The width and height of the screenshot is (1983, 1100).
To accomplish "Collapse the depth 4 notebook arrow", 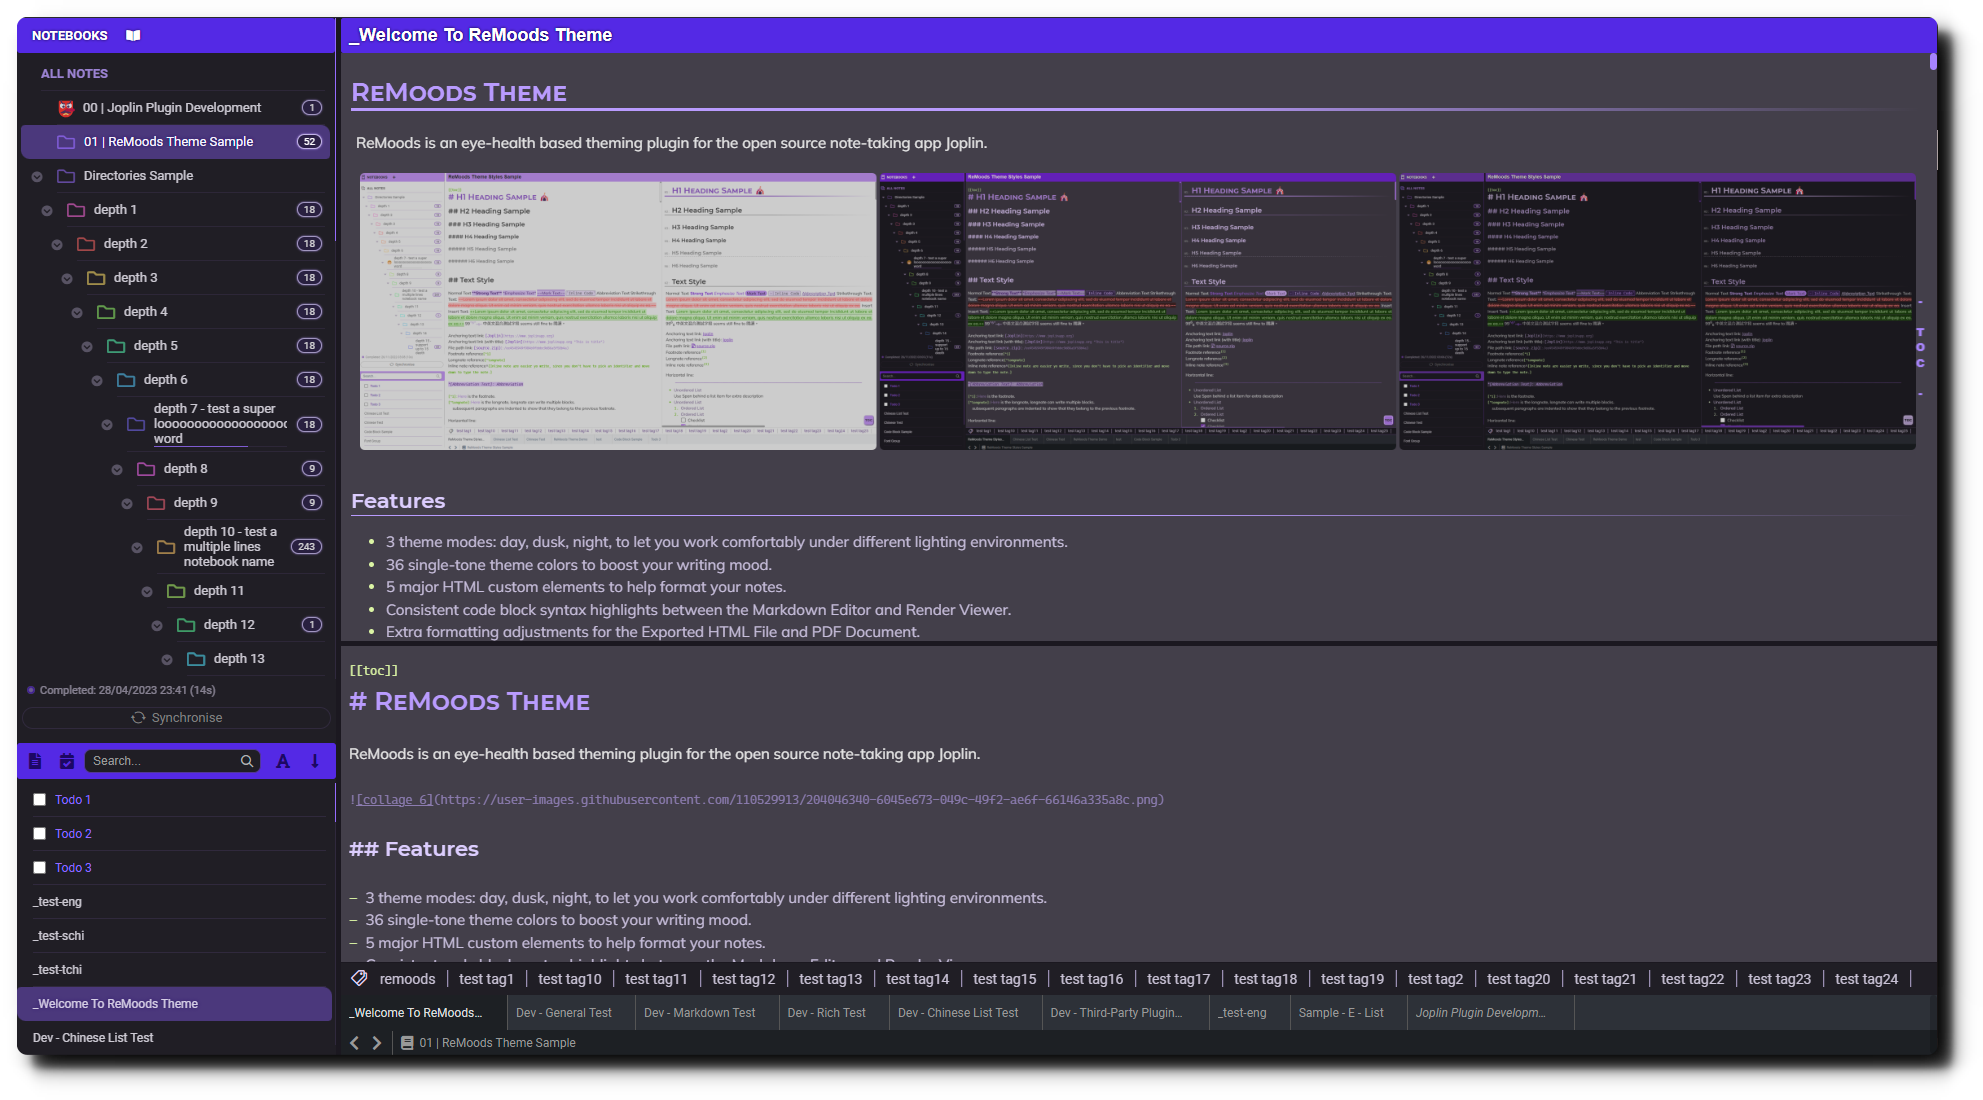I will click(x=77, y=313).
